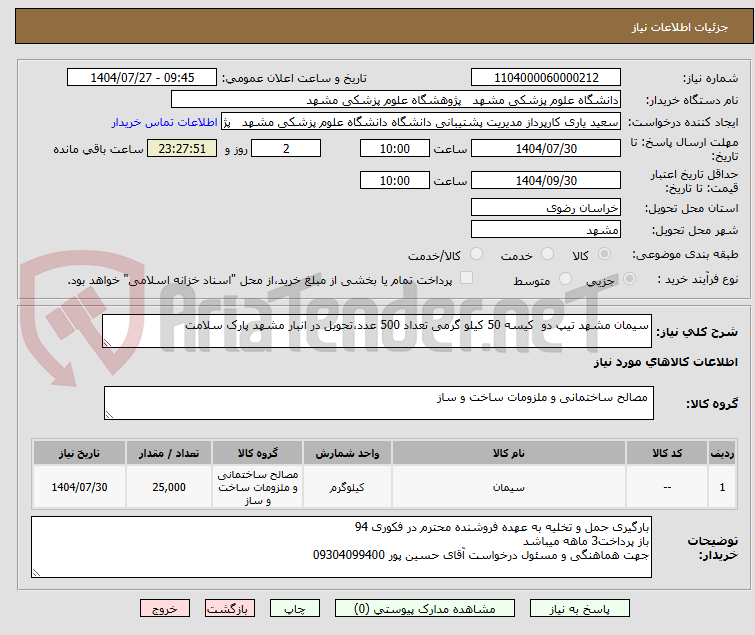Click the 25,000 quantity cell
This screenshot has height=635, width=755.
tap(169, 487)
